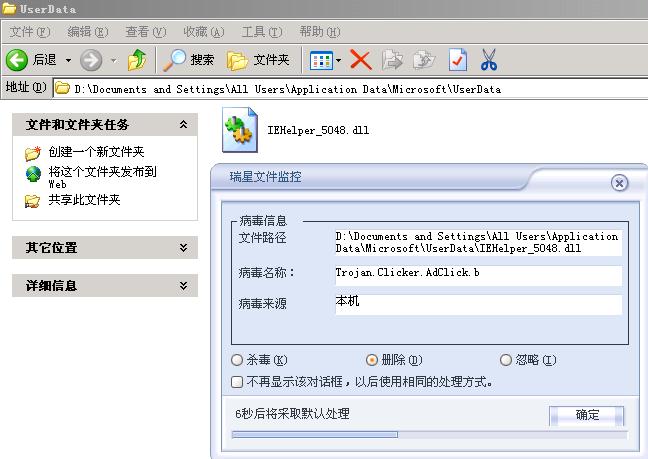648x459 pixels.
Task: Open the 查看(V) menu
Action: tap(145, 32)
